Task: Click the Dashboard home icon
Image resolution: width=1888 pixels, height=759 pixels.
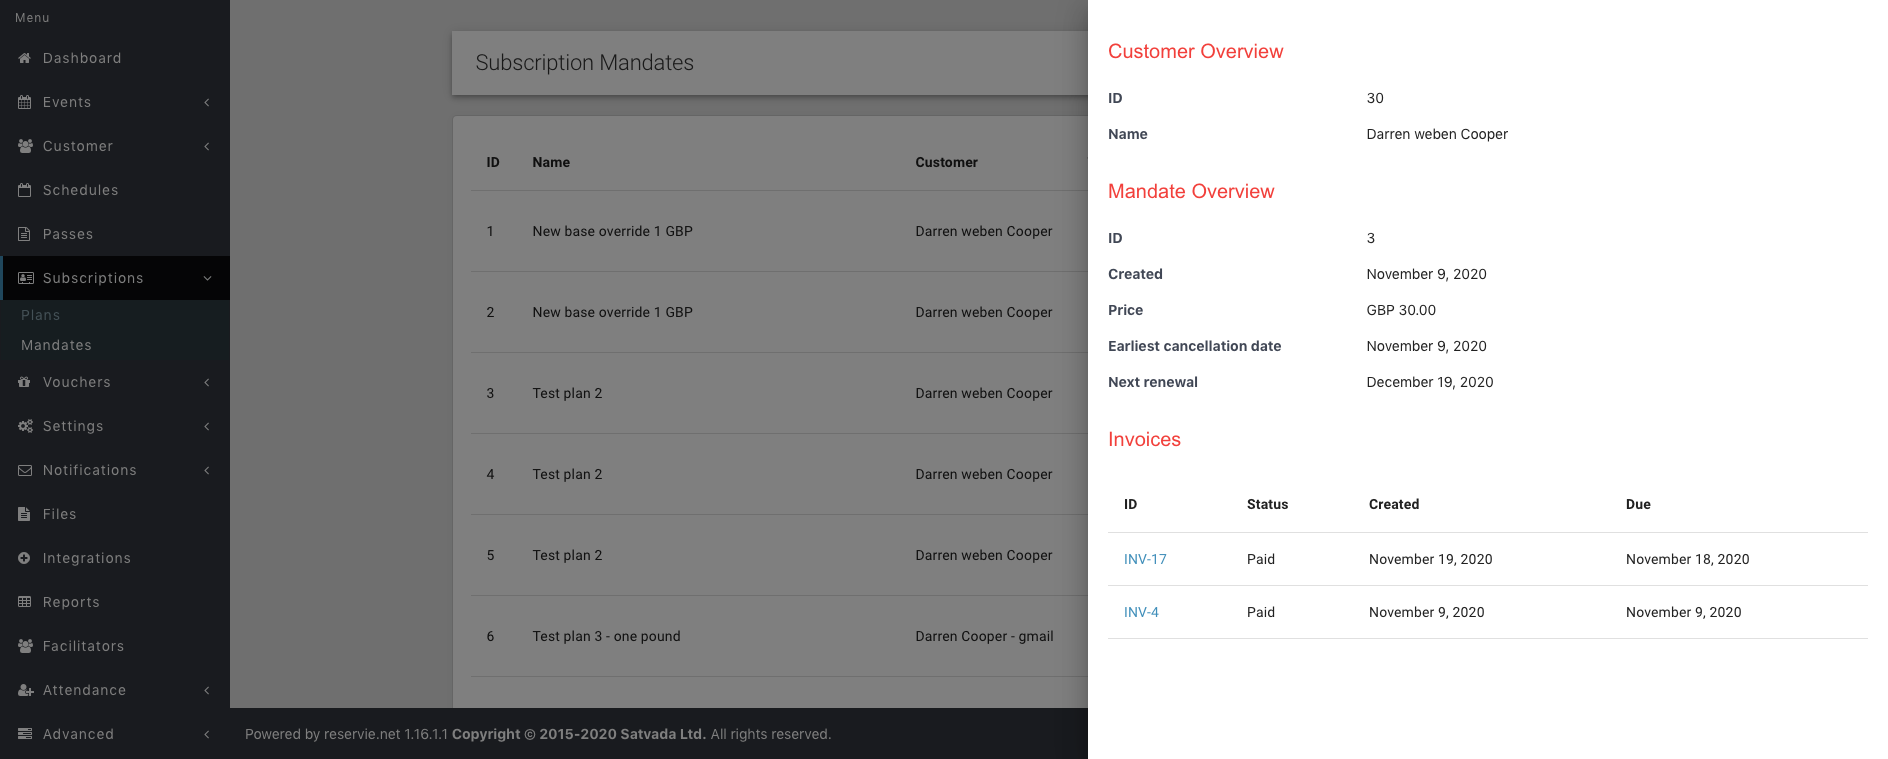Action: click(x=25, y=58)
